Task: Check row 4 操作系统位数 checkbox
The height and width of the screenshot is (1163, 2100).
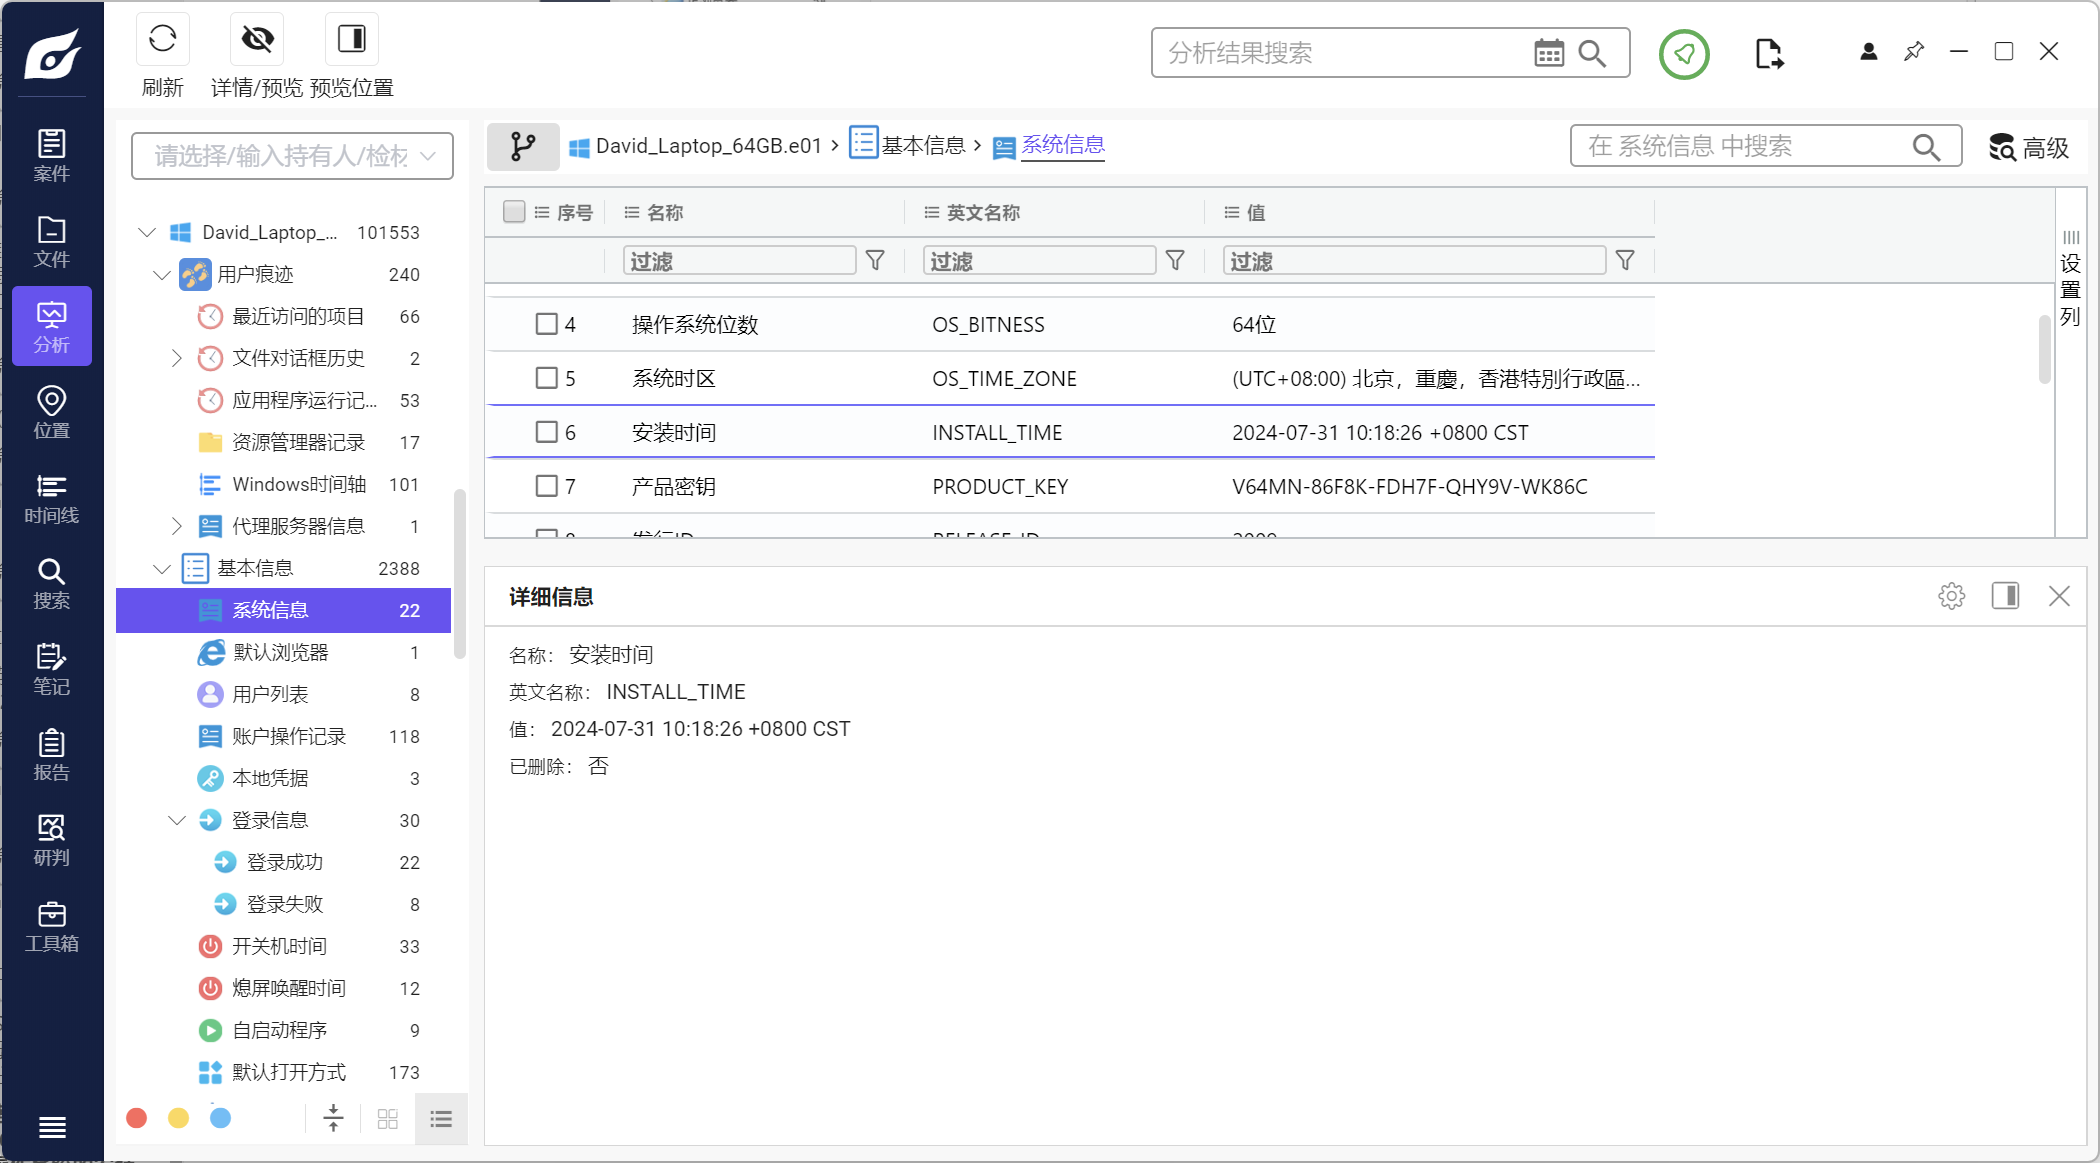Action: click(x=546, y=324)
